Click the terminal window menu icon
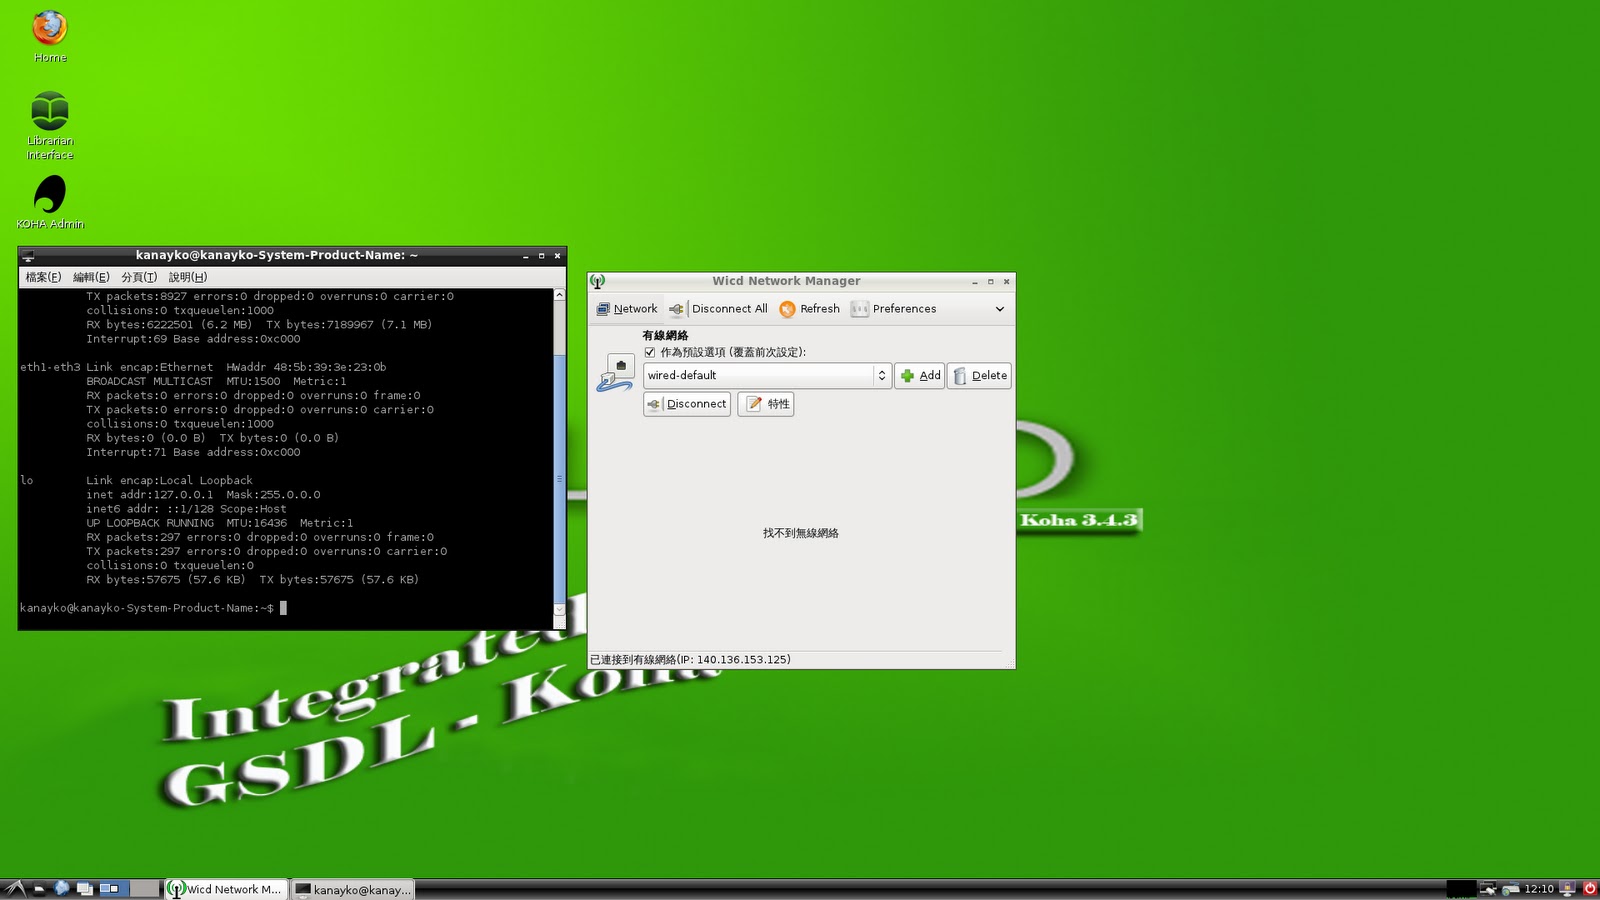The image size is (1600, 900). coord(28,256)
